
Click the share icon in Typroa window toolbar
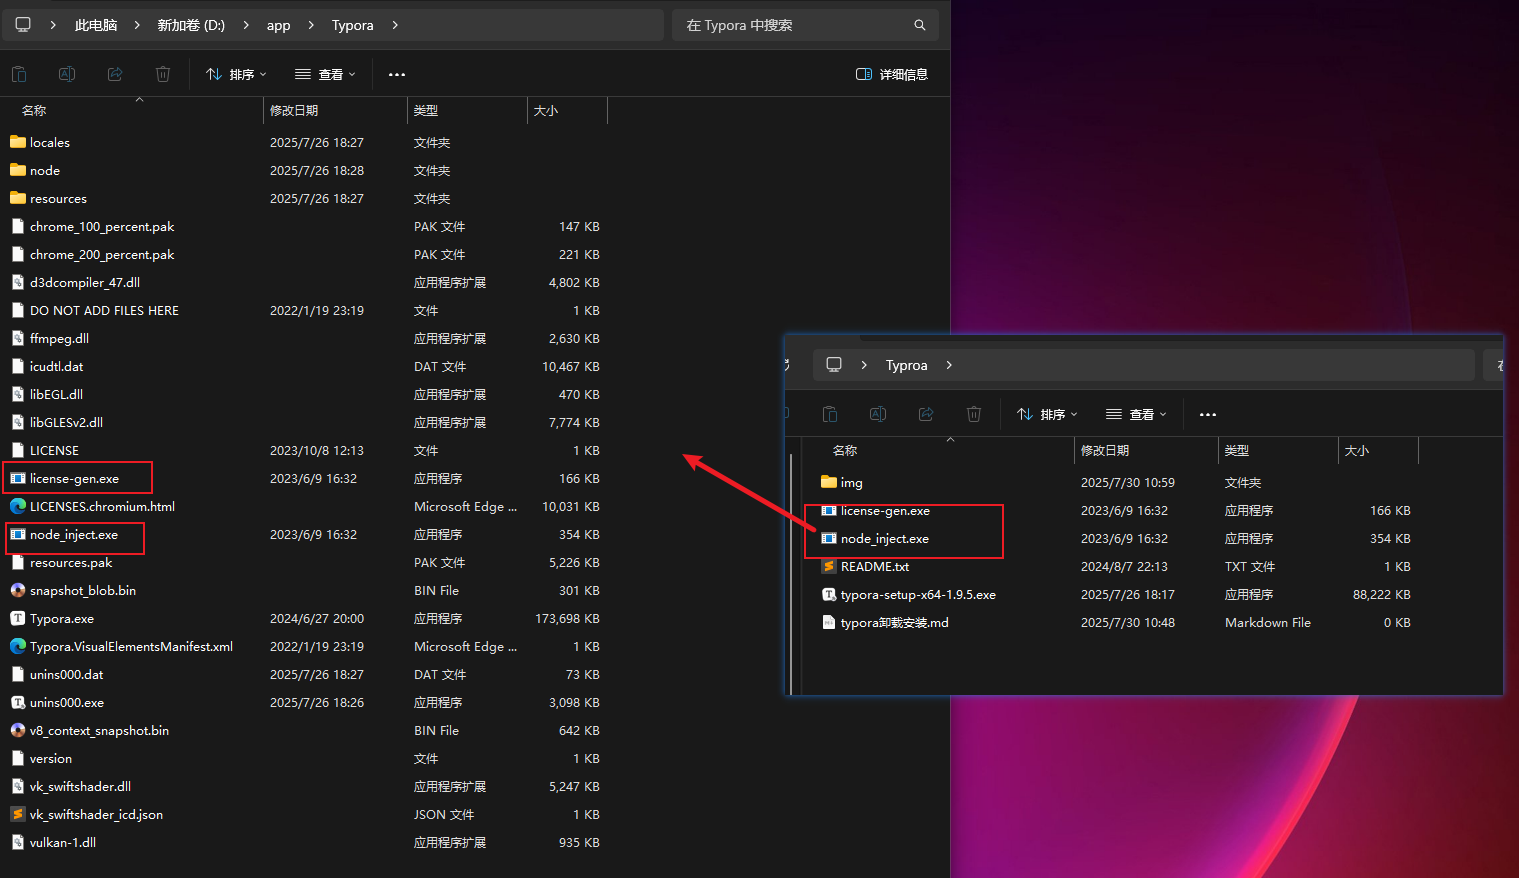926,414
